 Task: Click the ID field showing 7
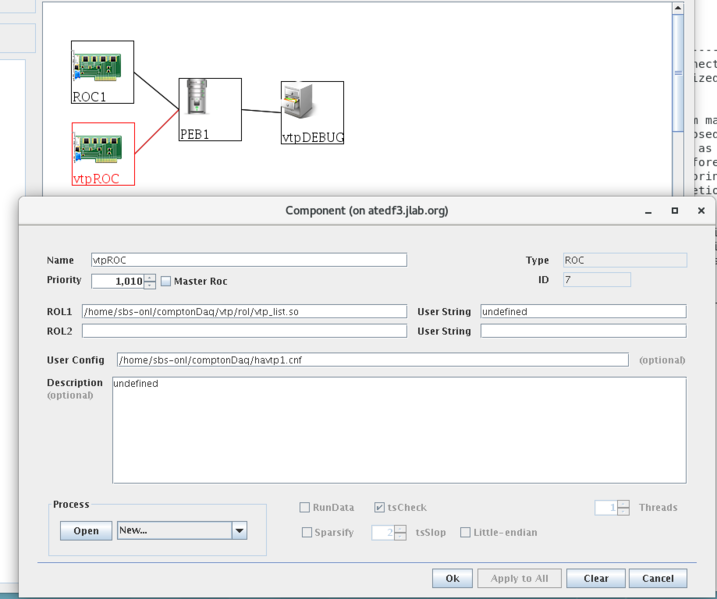597,279
